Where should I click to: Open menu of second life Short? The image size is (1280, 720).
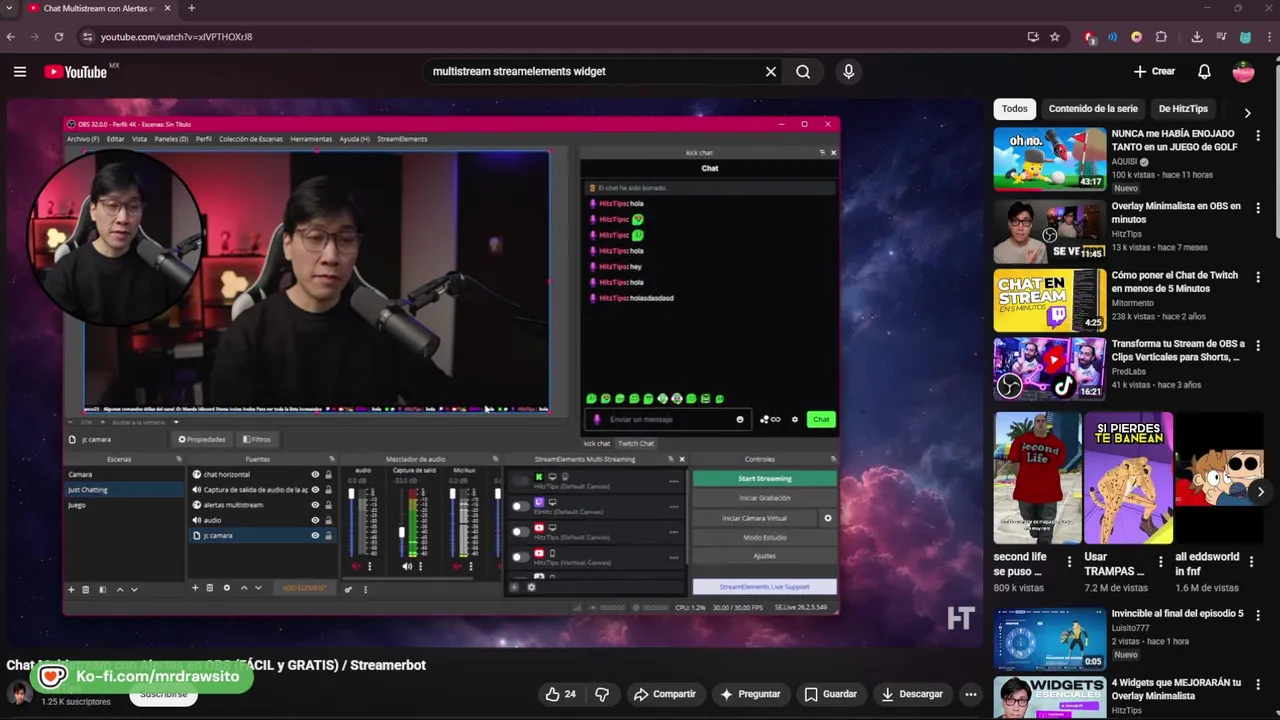coord(1069,561)
